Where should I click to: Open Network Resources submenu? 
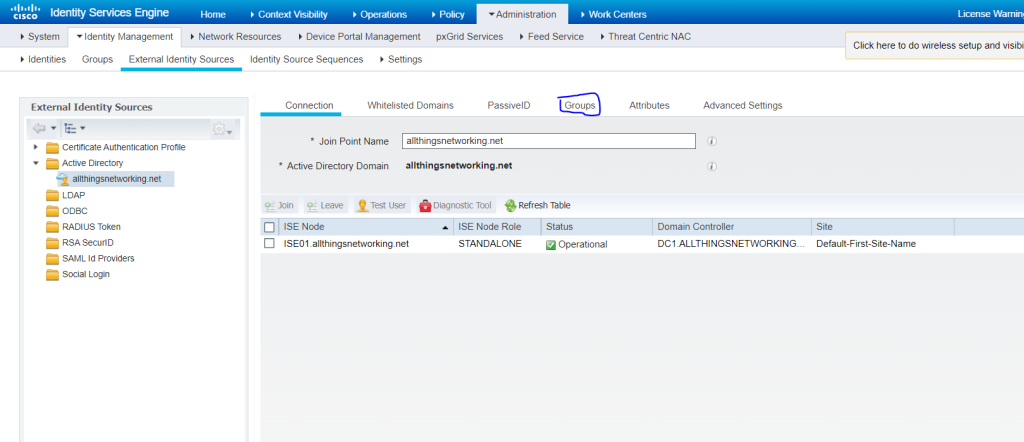235,37
